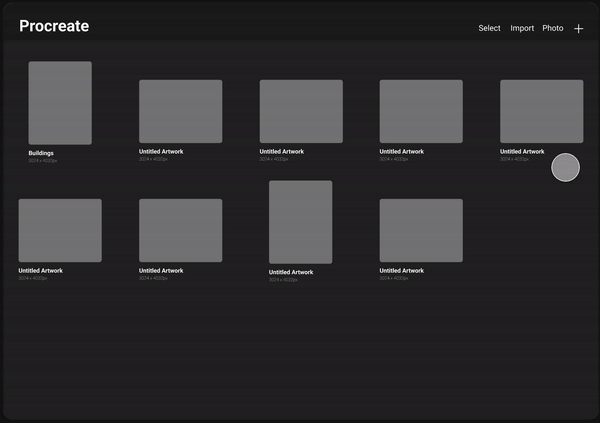Choose Photo to insert an image
Viewport: 600px width, 423px height.
click(553, 28)
